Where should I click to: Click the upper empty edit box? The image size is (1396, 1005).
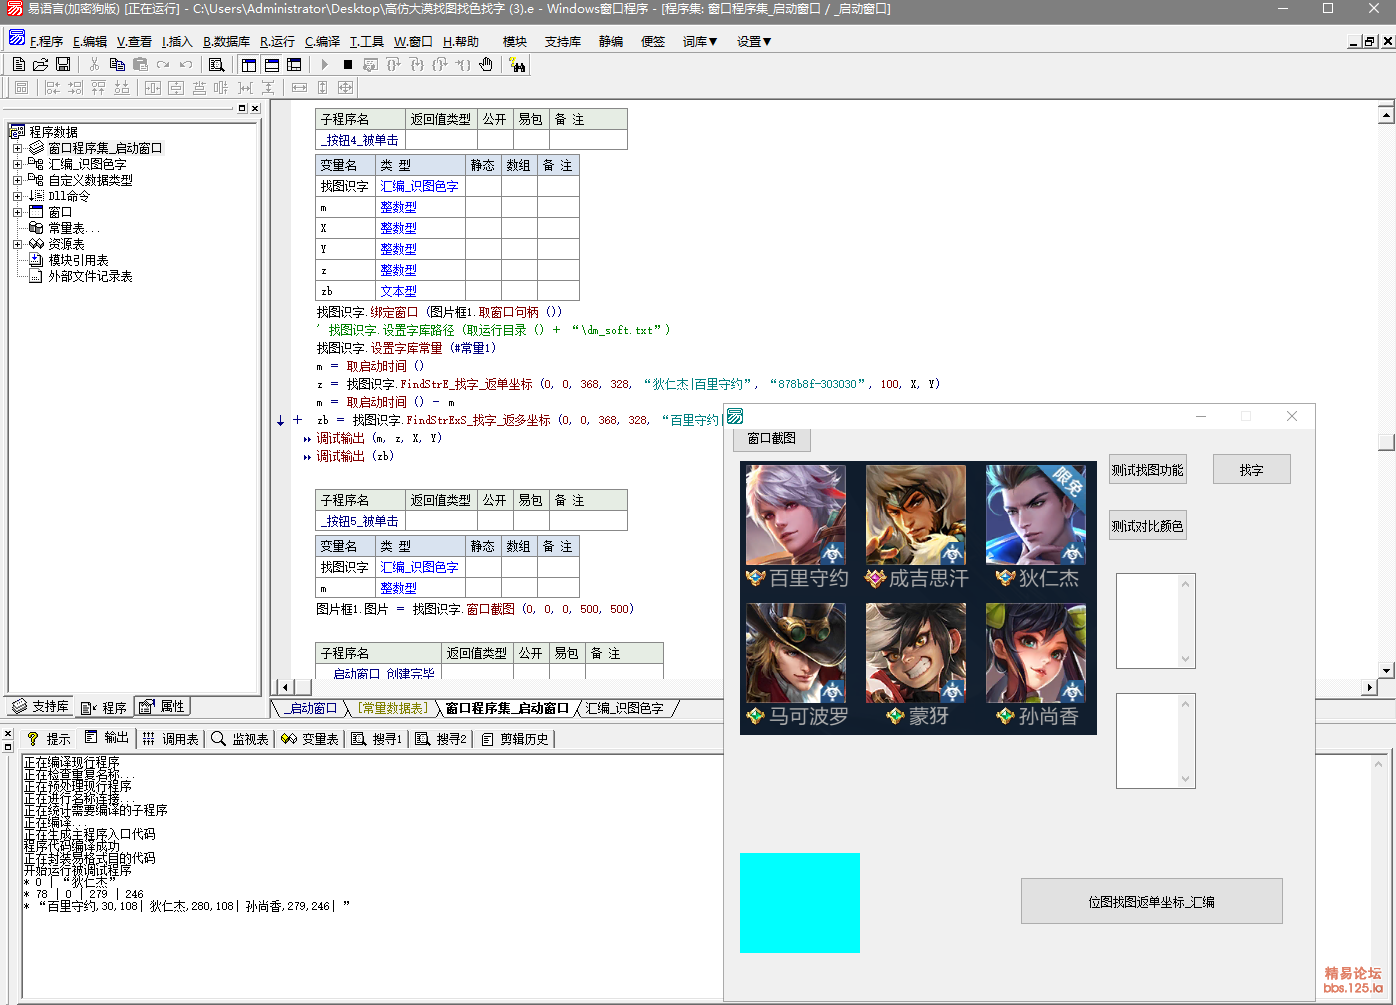click(x=1156, y=621)
